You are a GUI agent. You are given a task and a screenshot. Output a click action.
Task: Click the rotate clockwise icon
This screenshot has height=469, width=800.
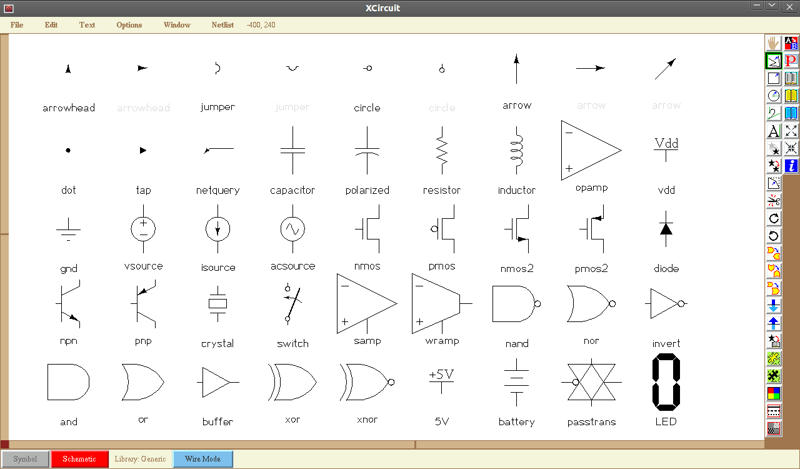click(x=773, y=218)
